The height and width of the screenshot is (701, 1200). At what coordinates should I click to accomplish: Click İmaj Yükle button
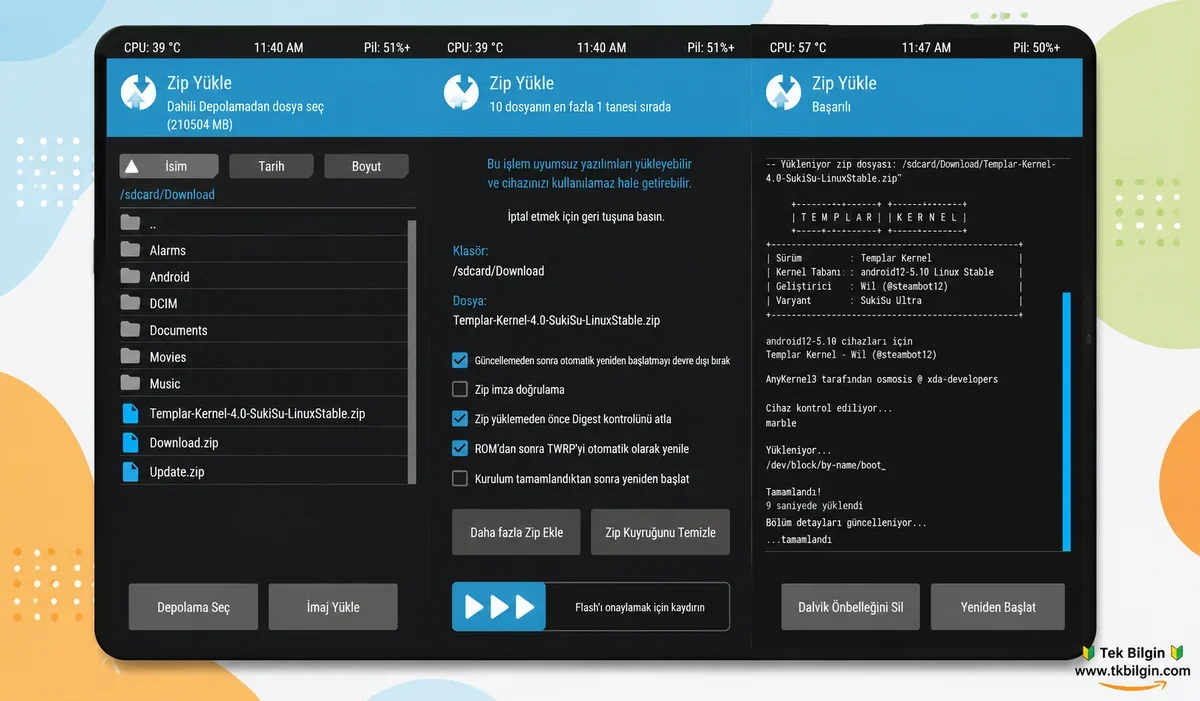tap(333, 607)
